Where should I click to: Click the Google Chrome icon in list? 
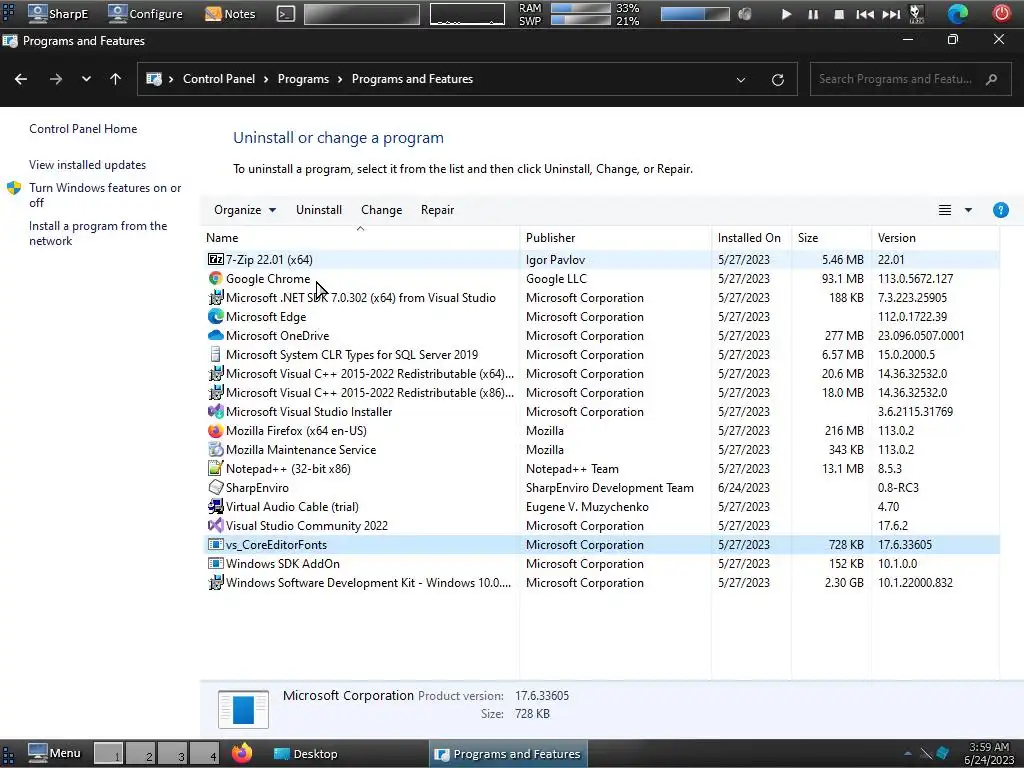(x=216, y=278)
